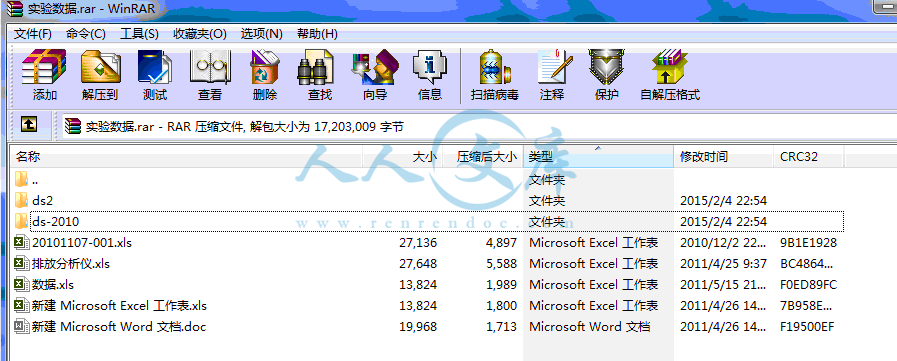Sort by the 修改时间 column header

pos(724,156)
